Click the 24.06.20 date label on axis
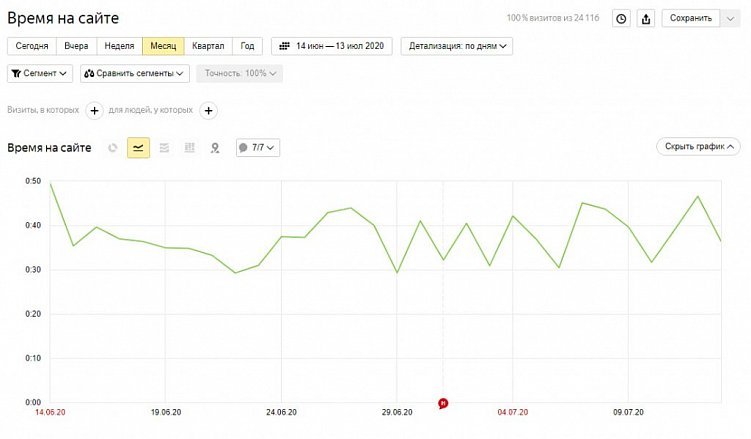 coord(281,412)
